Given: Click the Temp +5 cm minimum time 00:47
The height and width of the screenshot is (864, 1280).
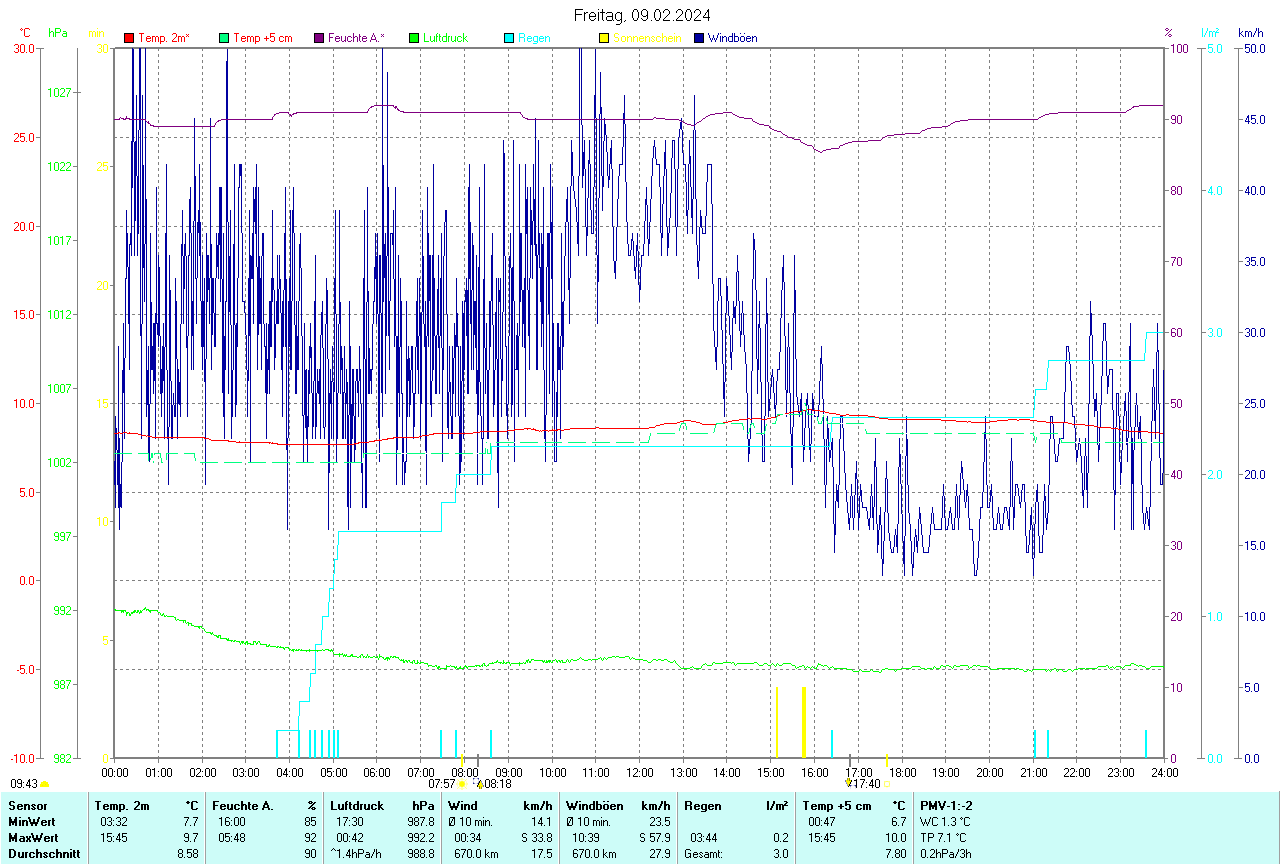Looking at the screenshot, I should (x=822, y=822).
